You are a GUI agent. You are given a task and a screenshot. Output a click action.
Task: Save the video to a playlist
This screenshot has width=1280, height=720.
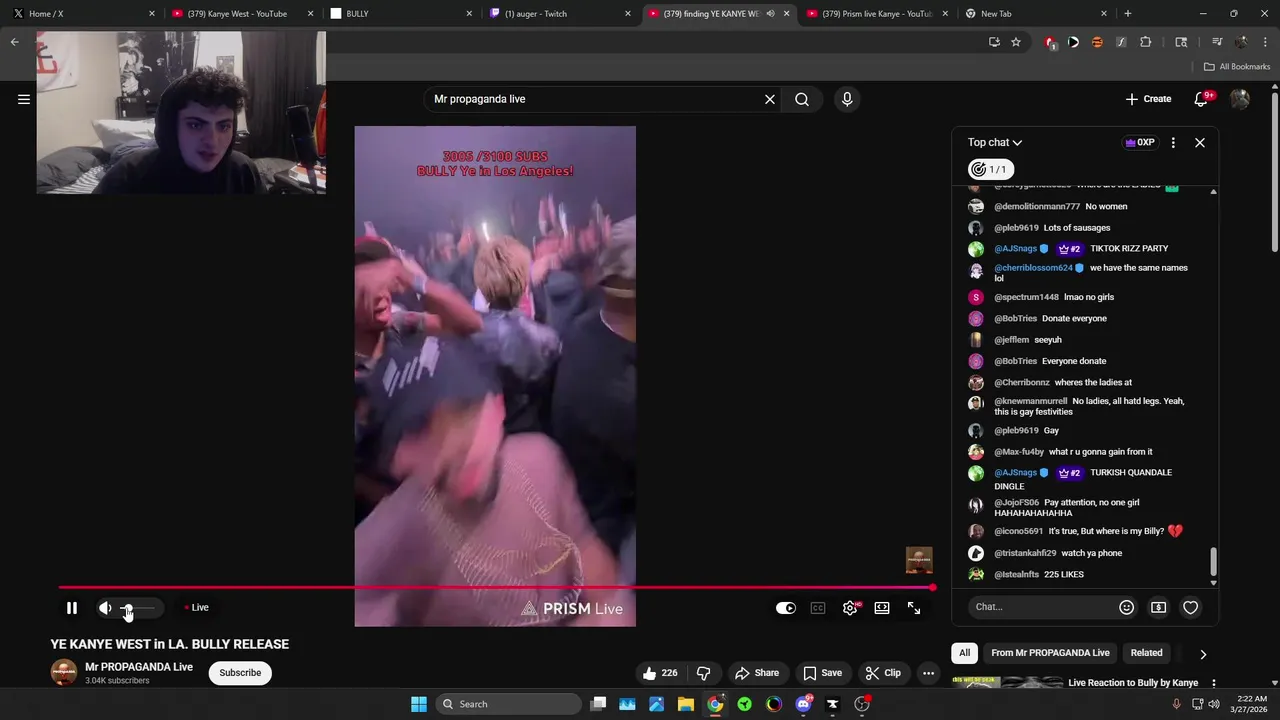[823, 673]
